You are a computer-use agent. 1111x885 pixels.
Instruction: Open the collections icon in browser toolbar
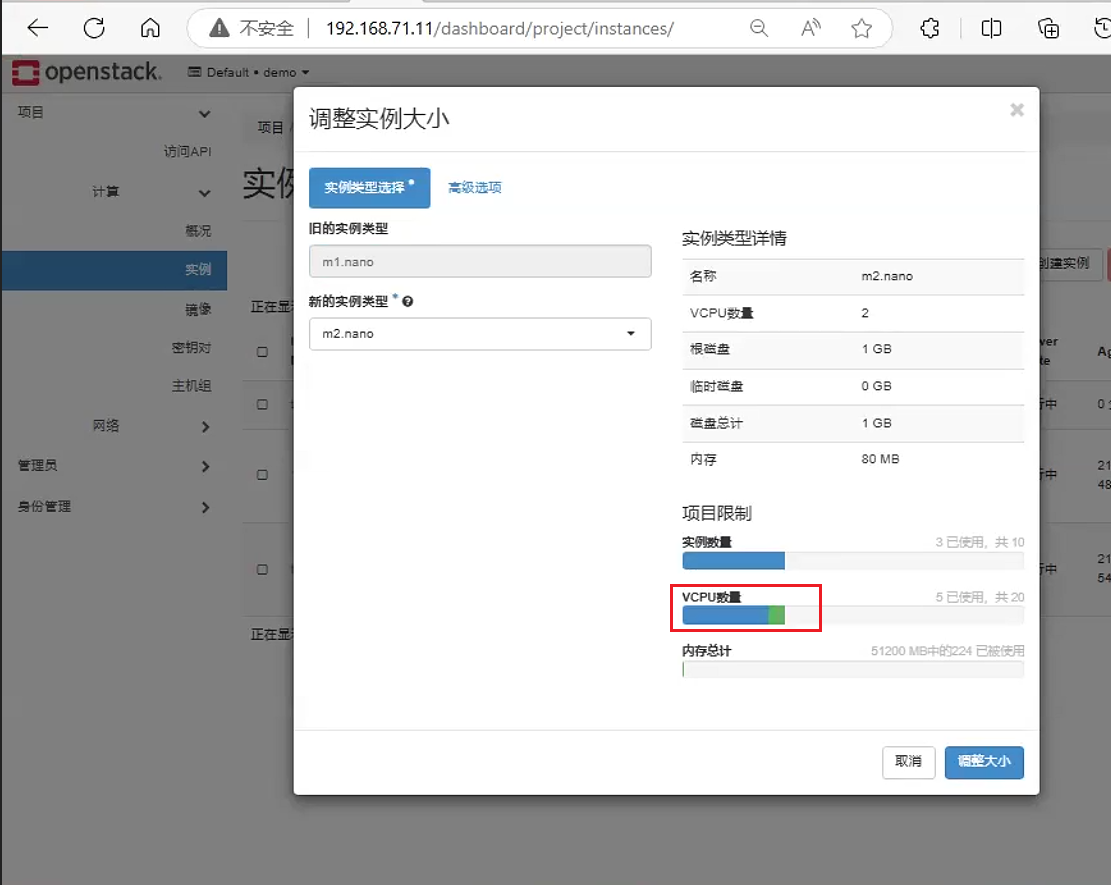tap(1048, 28)
